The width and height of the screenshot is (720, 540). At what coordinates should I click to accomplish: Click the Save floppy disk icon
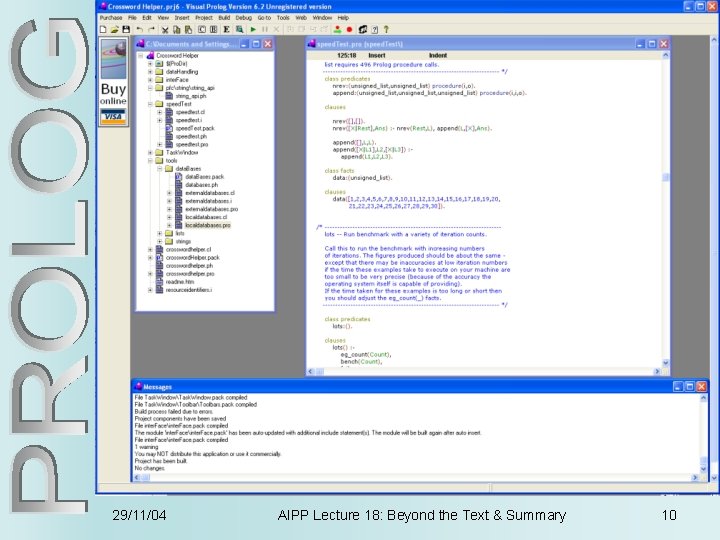126,29
